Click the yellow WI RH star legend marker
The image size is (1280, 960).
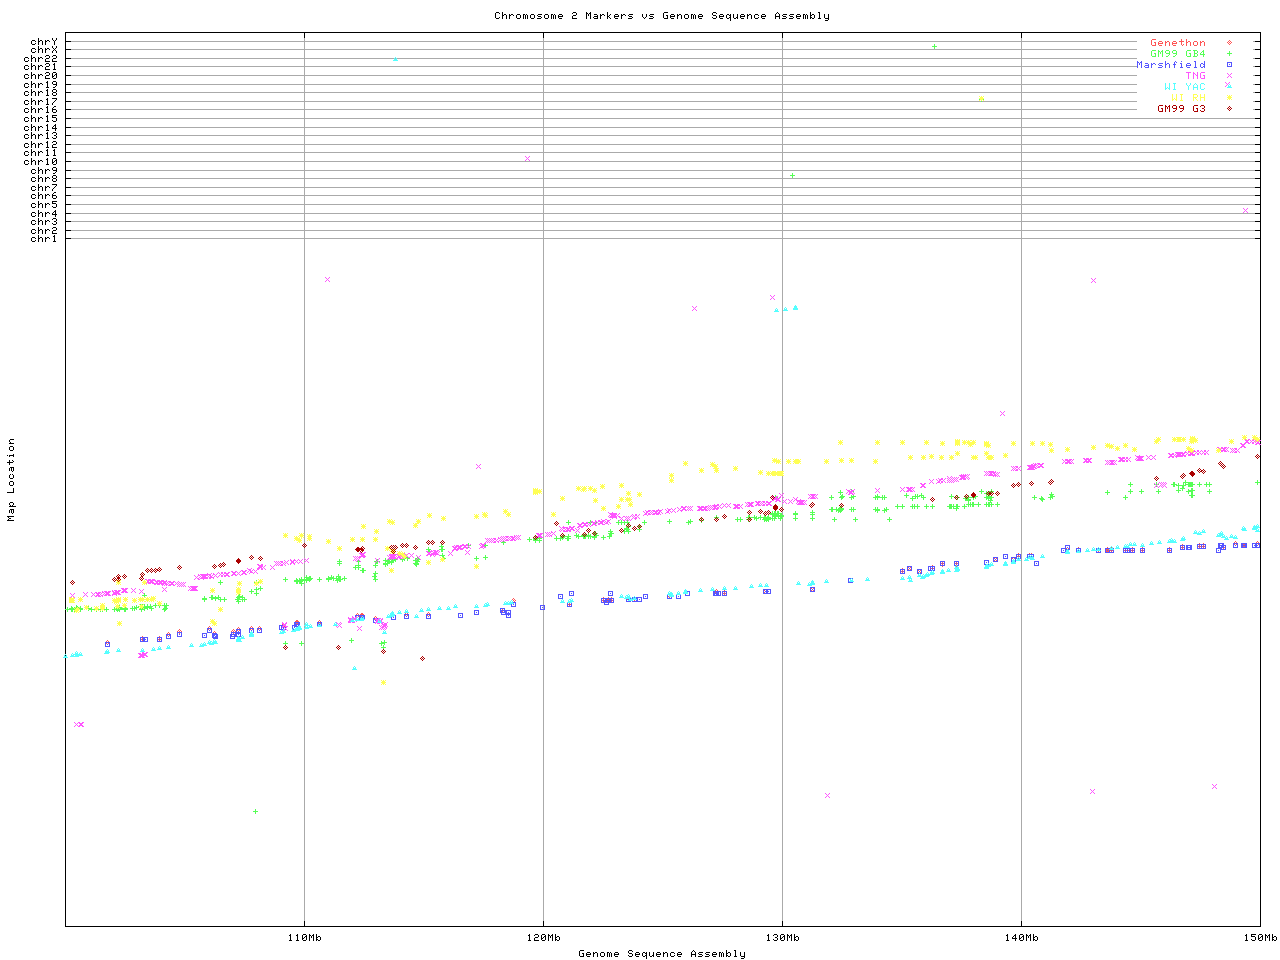pos(1229,97)
